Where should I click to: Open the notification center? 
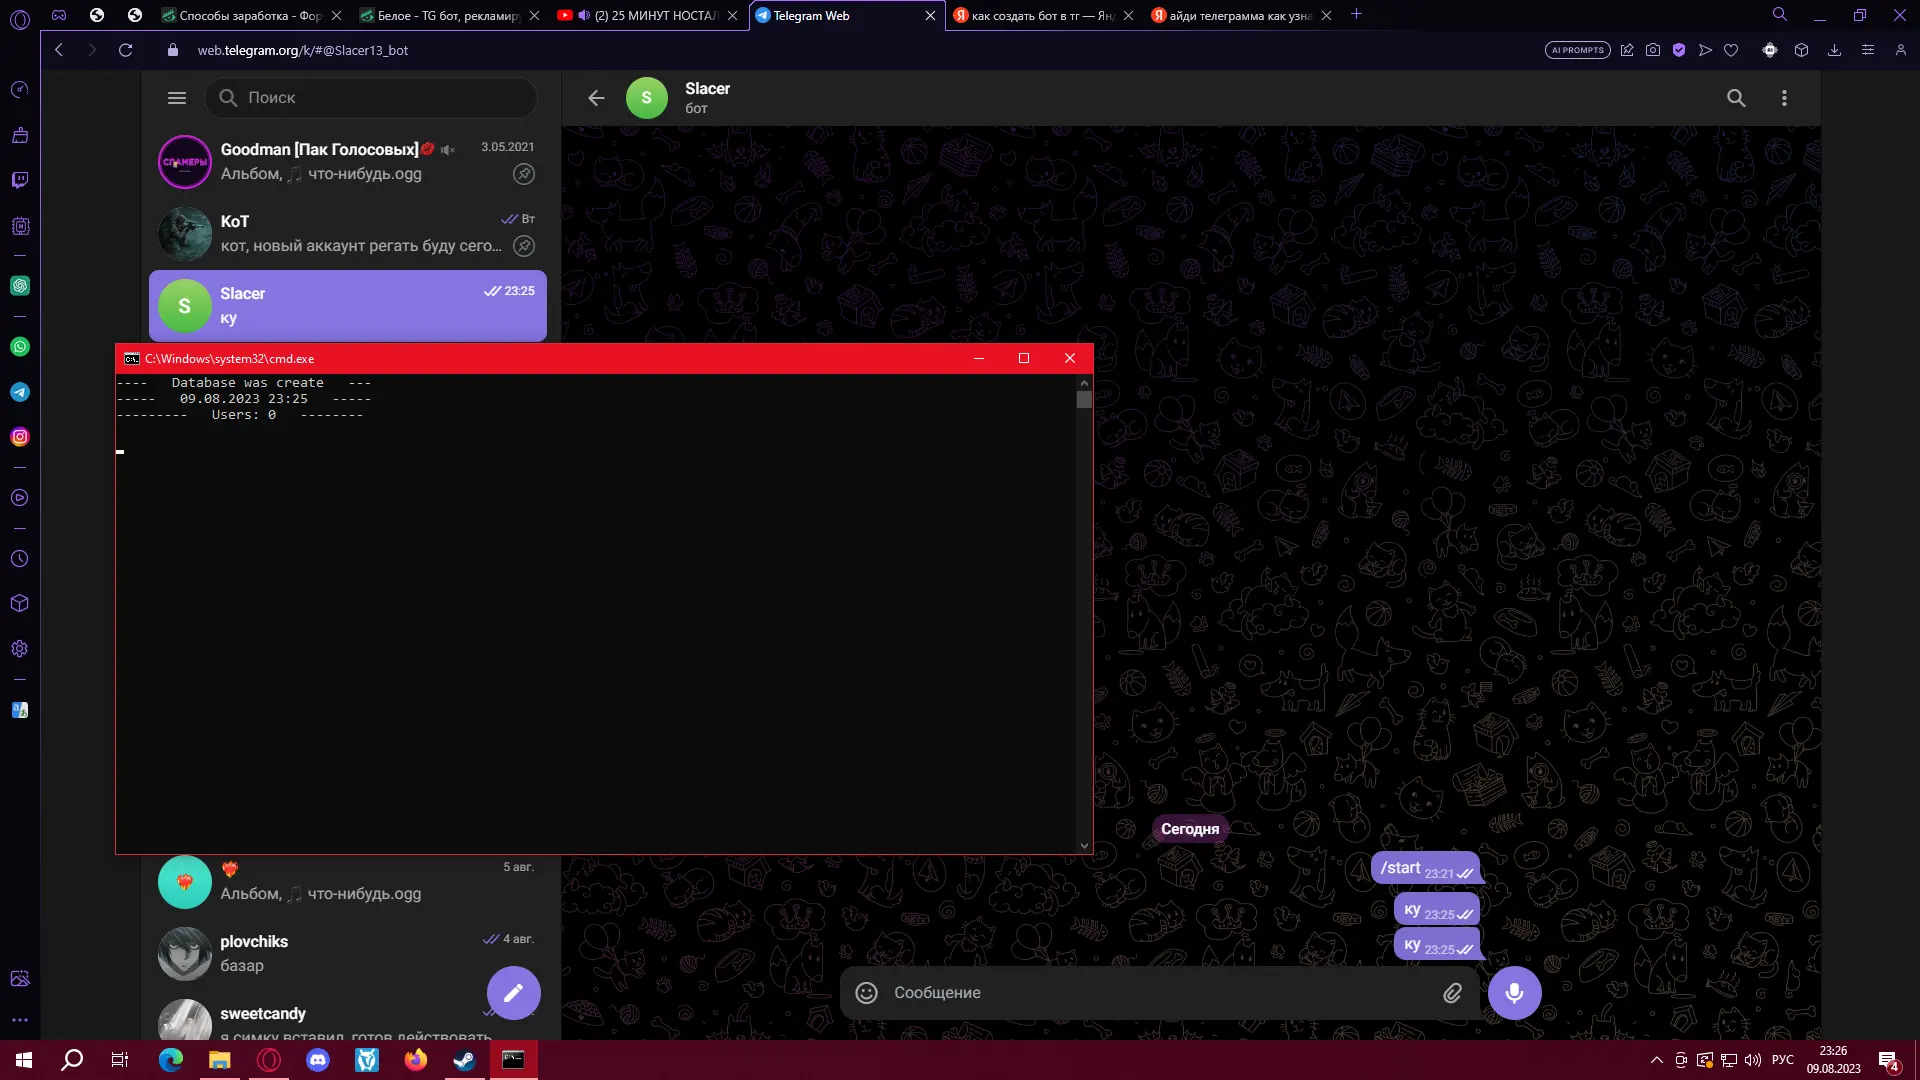(x=1888, y=1060)
